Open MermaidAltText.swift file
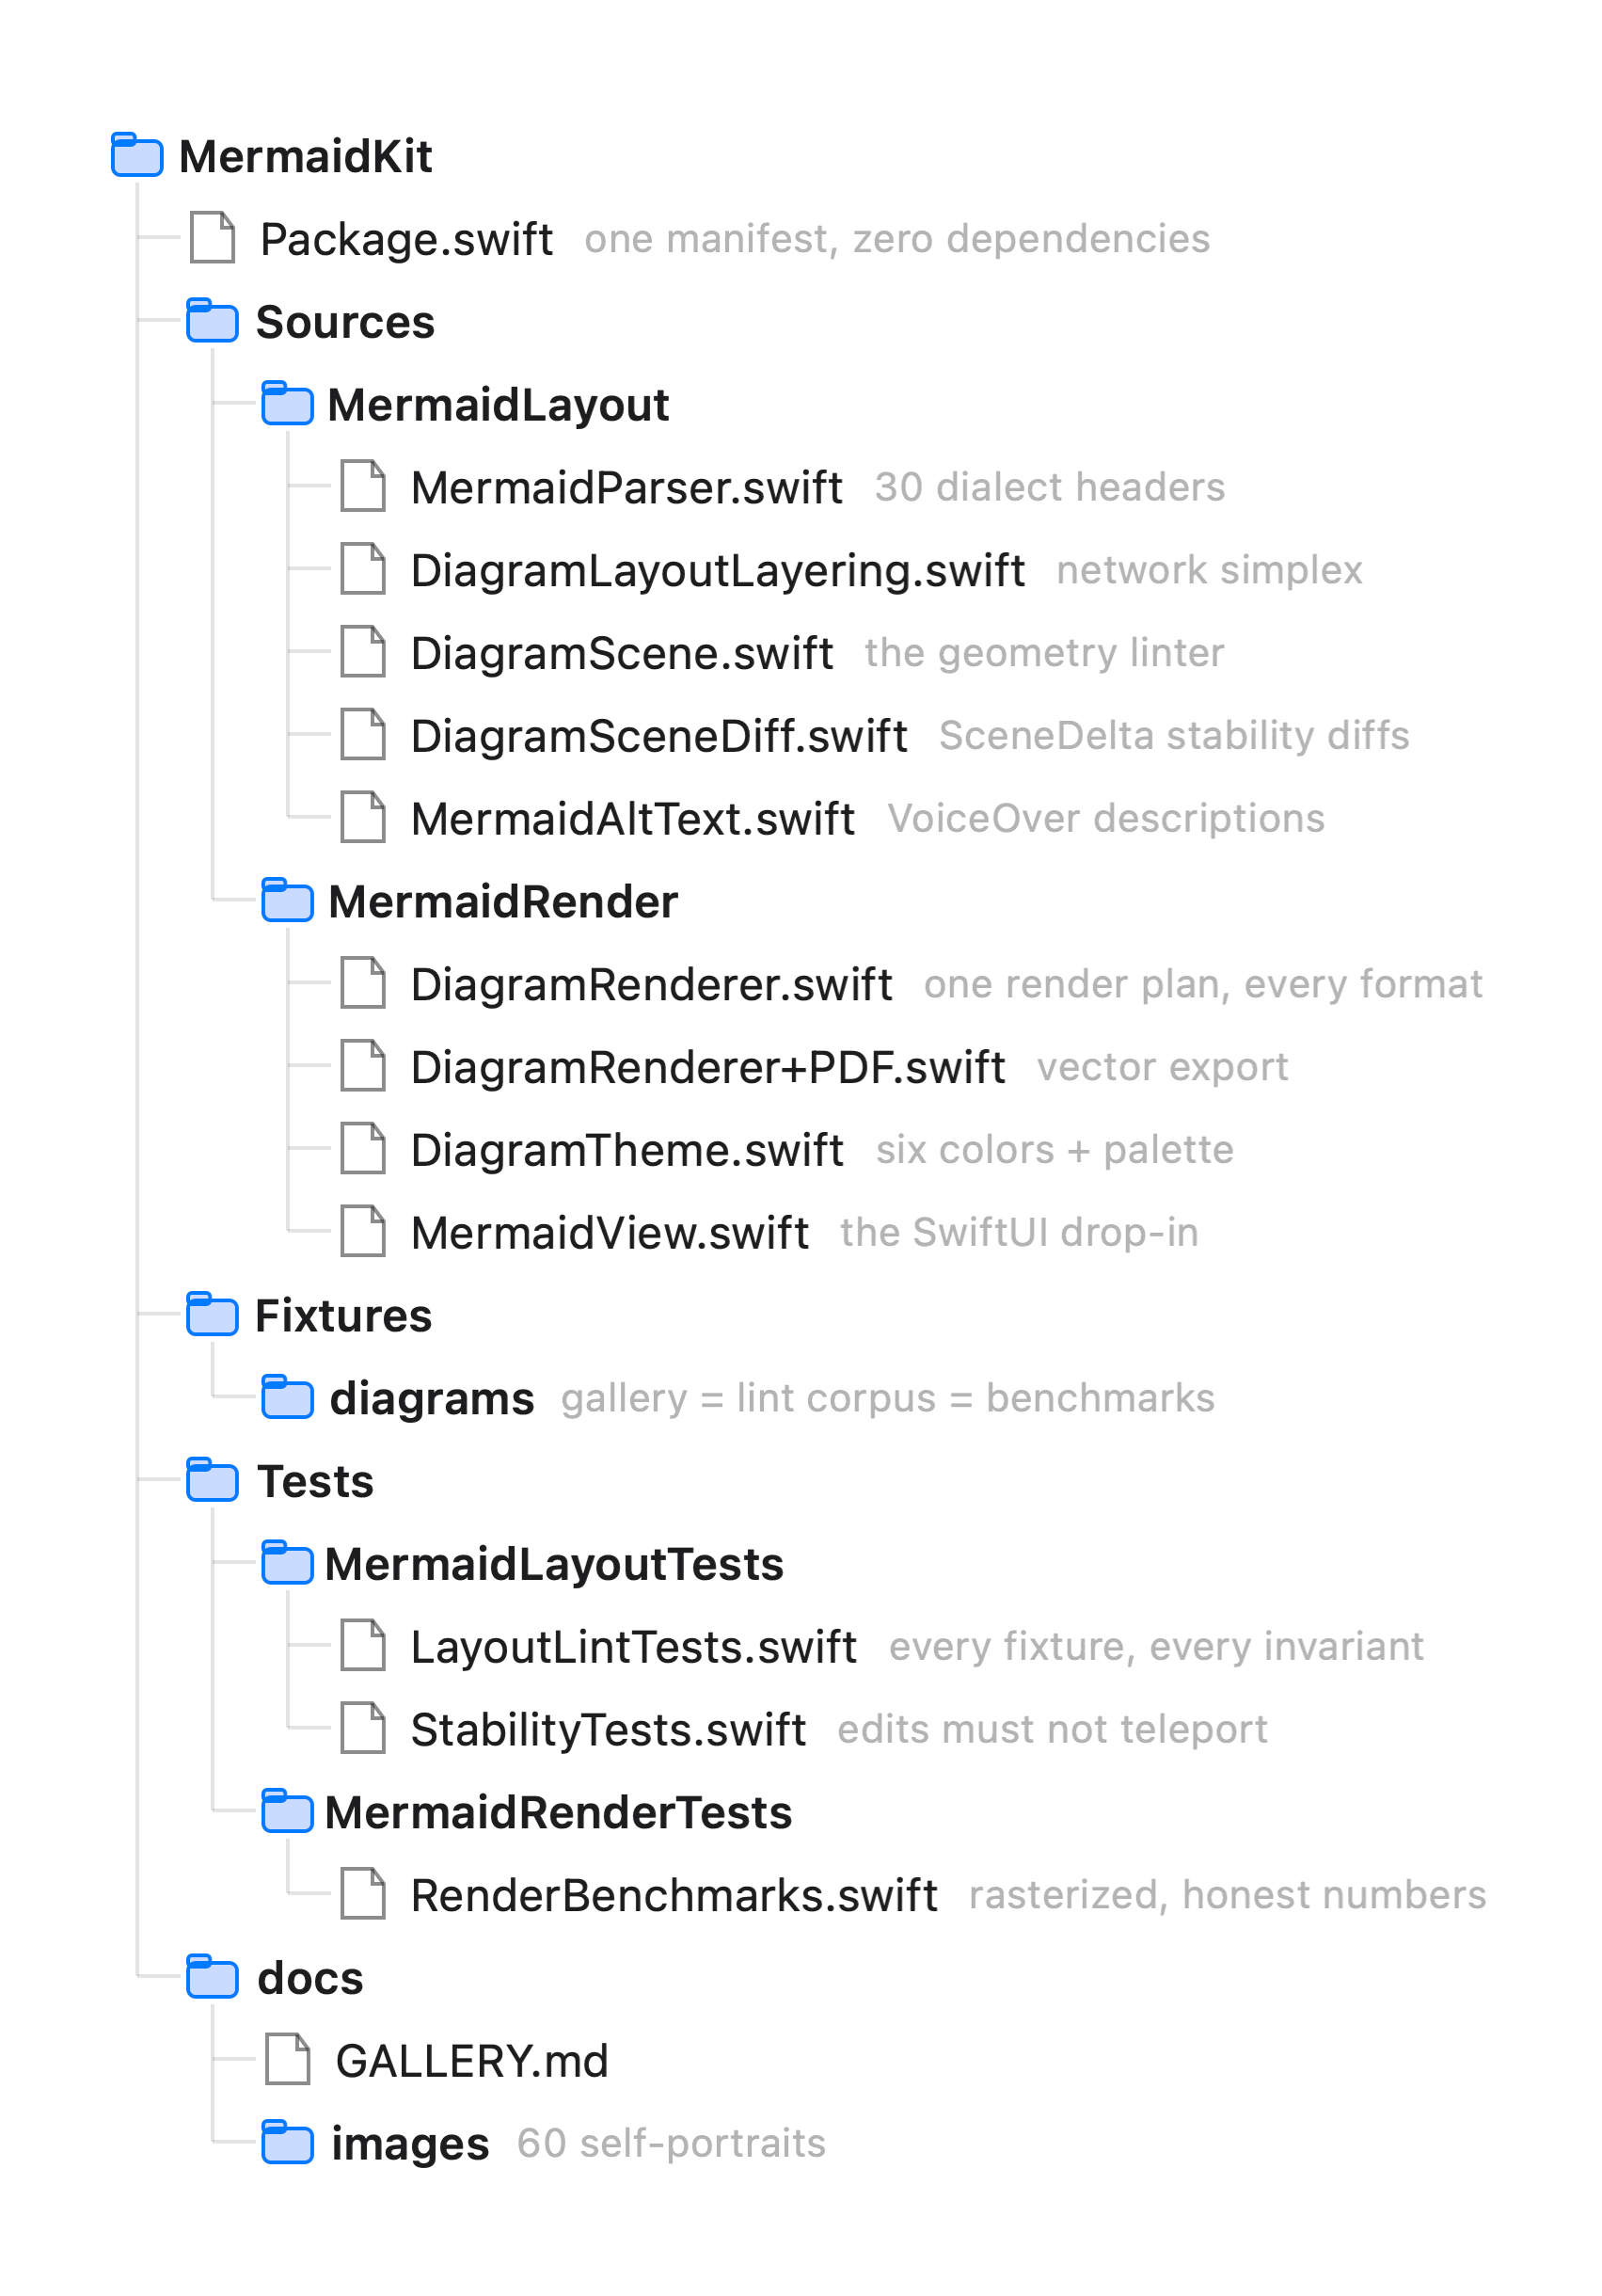The image size is (1602, 2296). click(632, 819)
